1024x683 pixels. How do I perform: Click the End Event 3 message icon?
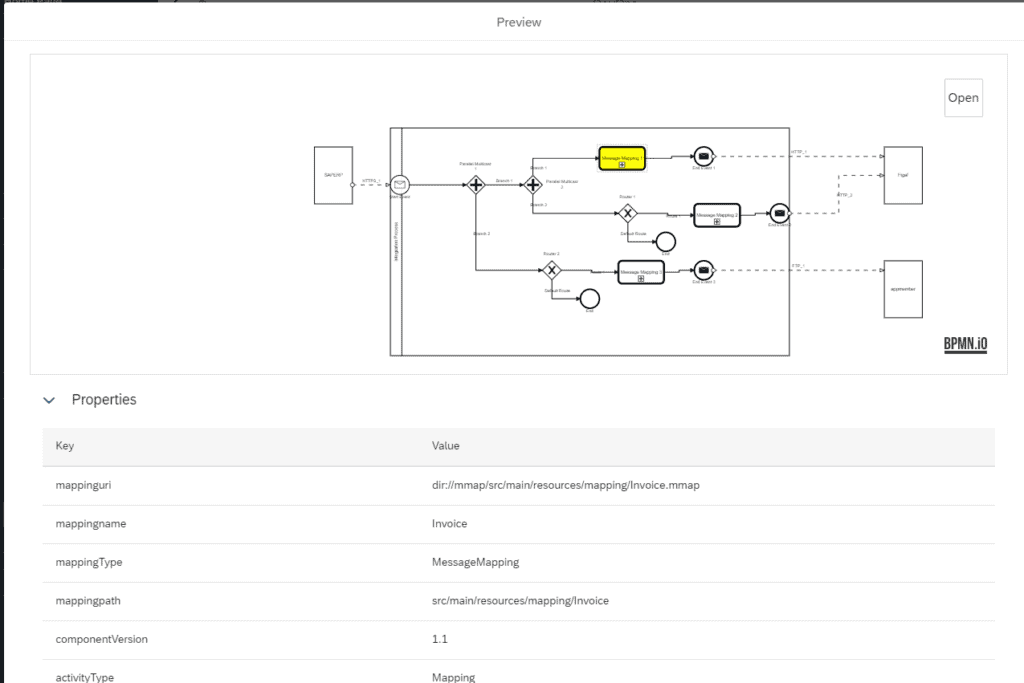point(703,270)
